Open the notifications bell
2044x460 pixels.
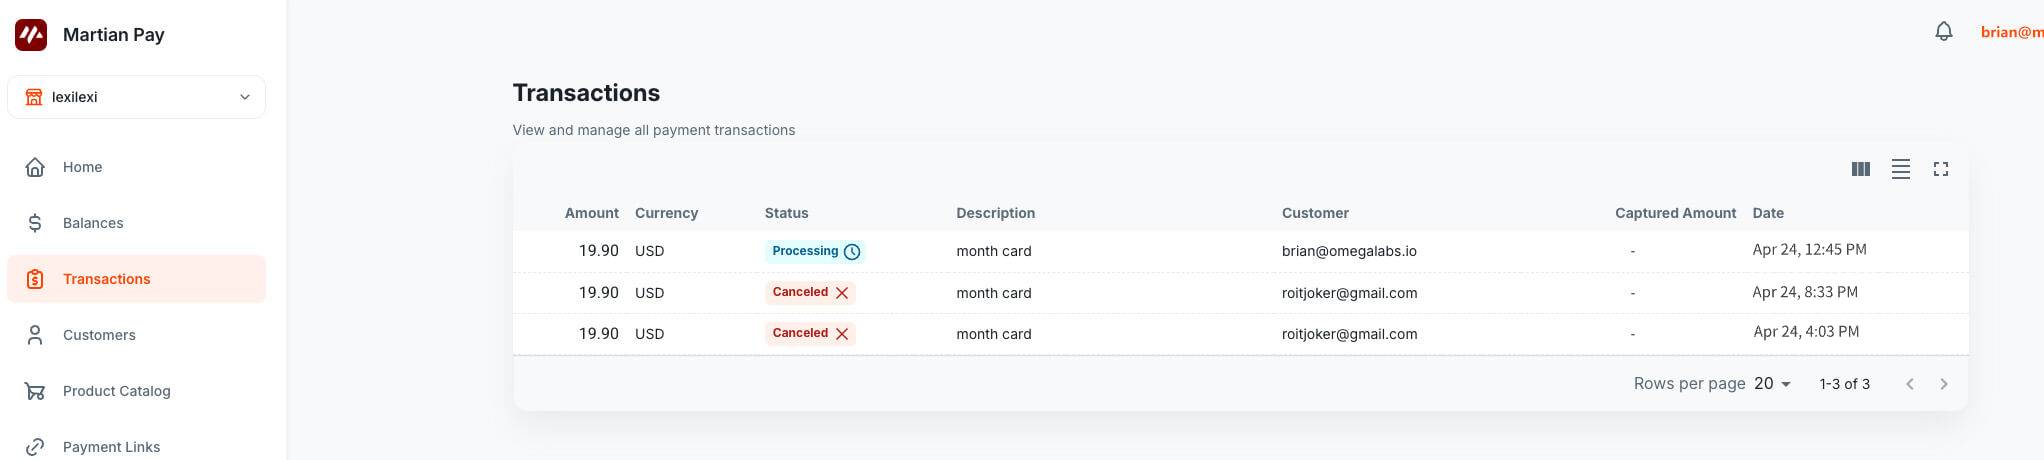pyautogui.click(x=1943, y=32)
